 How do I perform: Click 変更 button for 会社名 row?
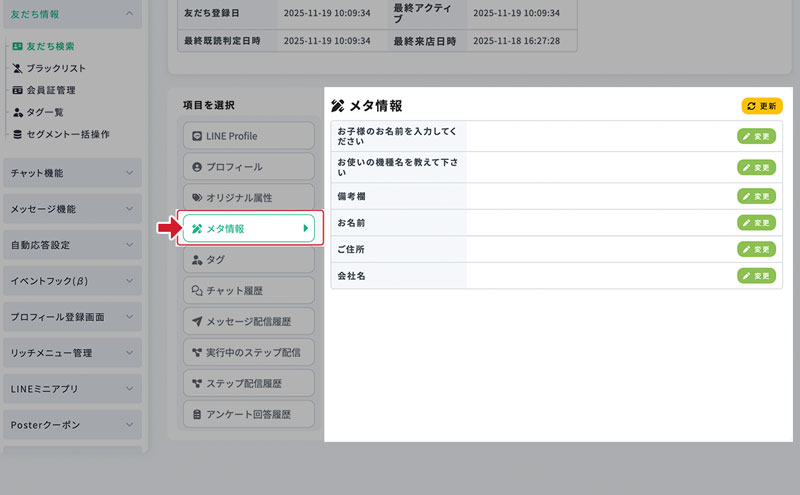pyautogui.click(x=756, y=275)
